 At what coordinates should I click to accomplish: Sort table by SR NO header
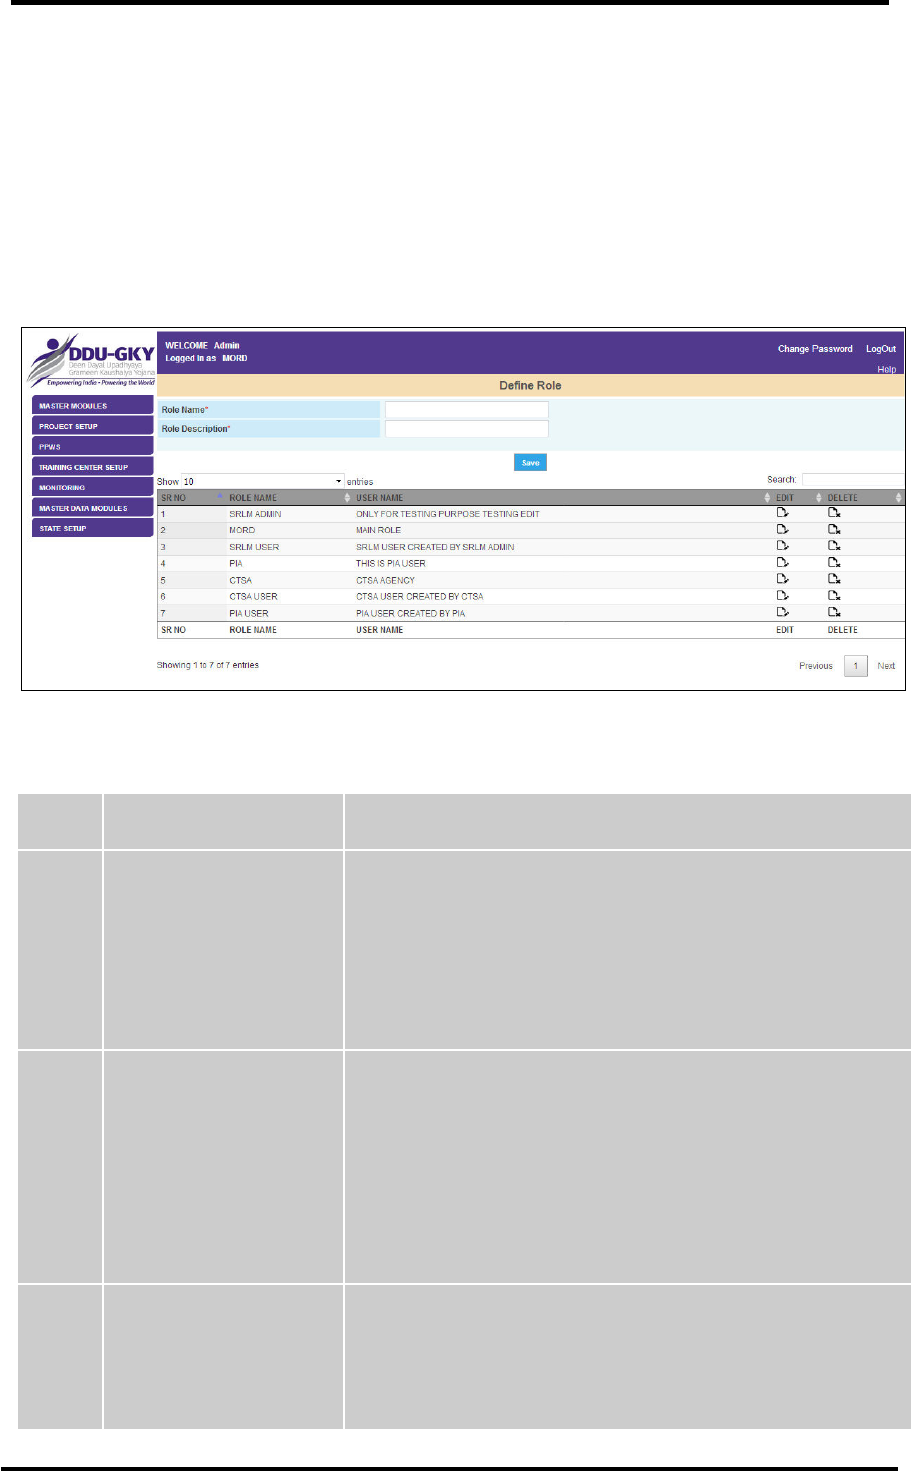tap(191, 497)
